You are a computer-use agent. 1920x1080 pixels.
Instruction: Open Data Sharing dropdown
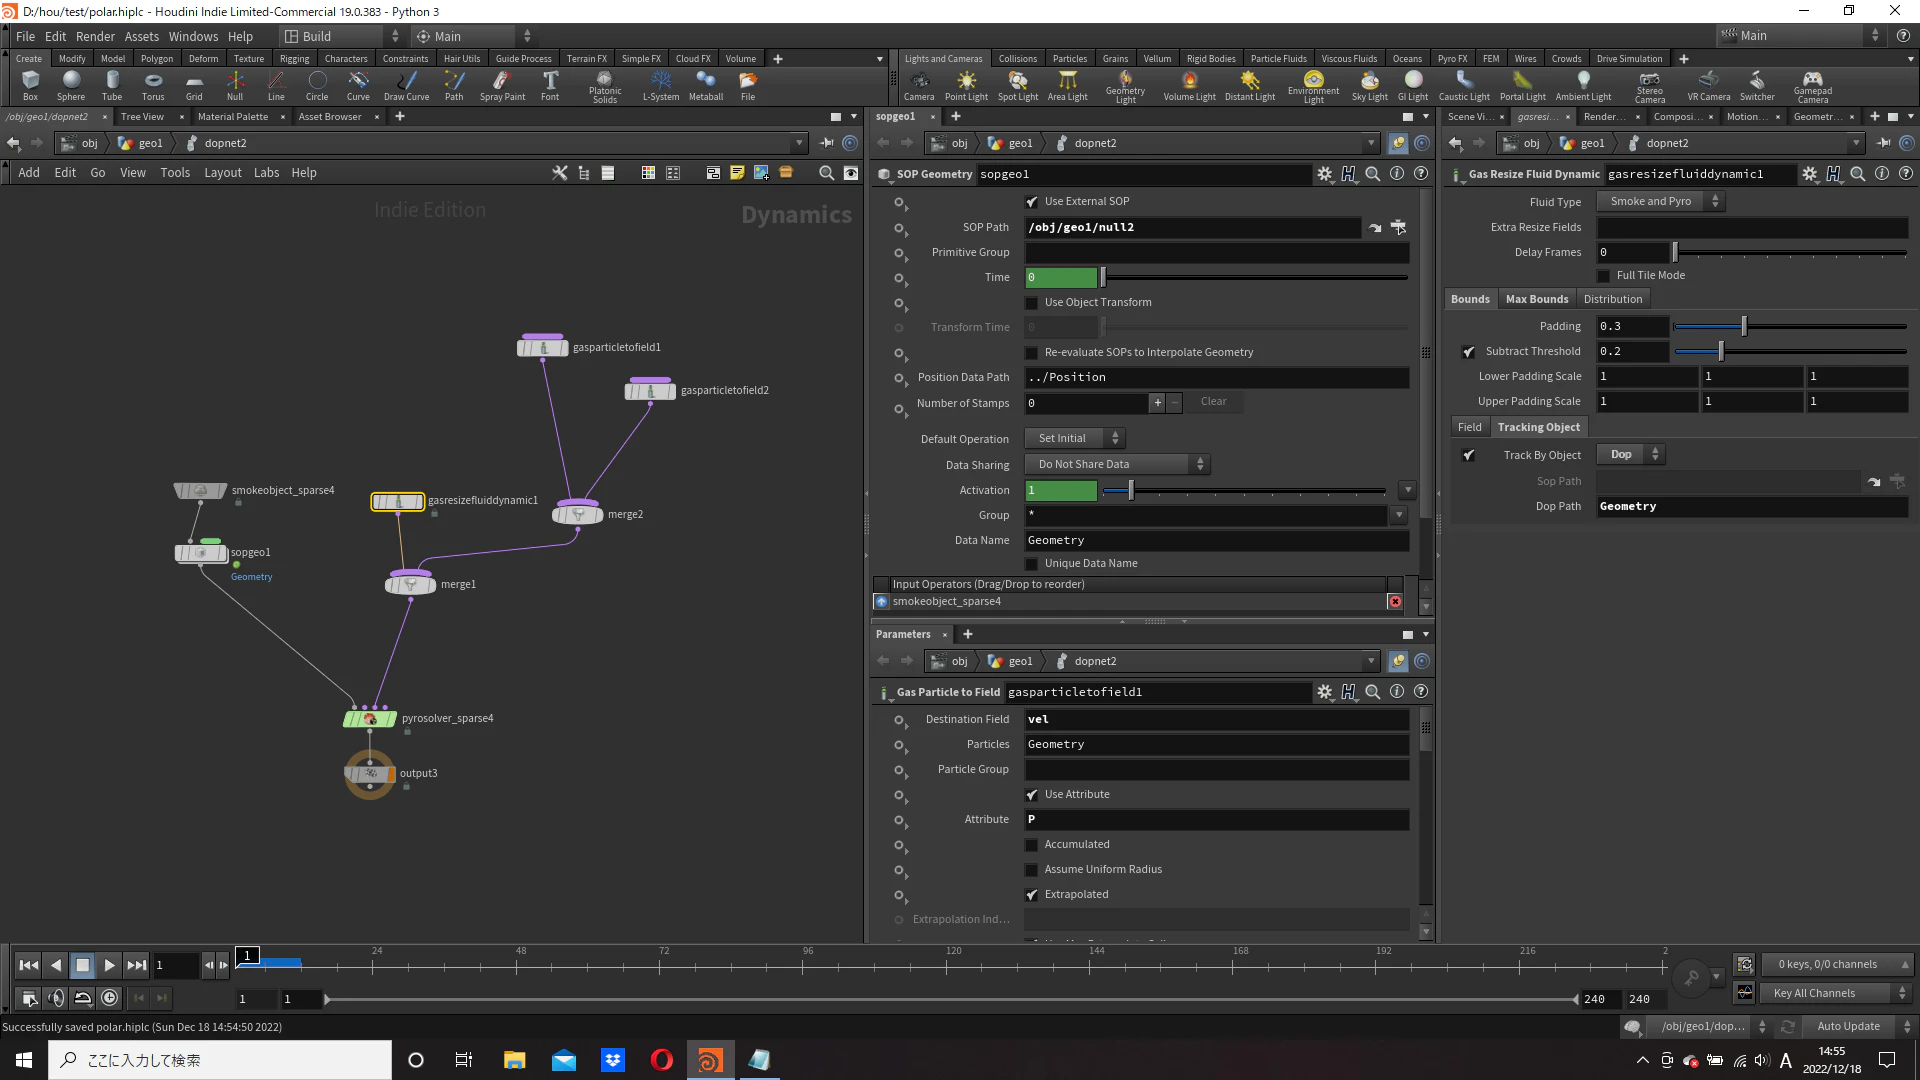[x=1117, y=465]
